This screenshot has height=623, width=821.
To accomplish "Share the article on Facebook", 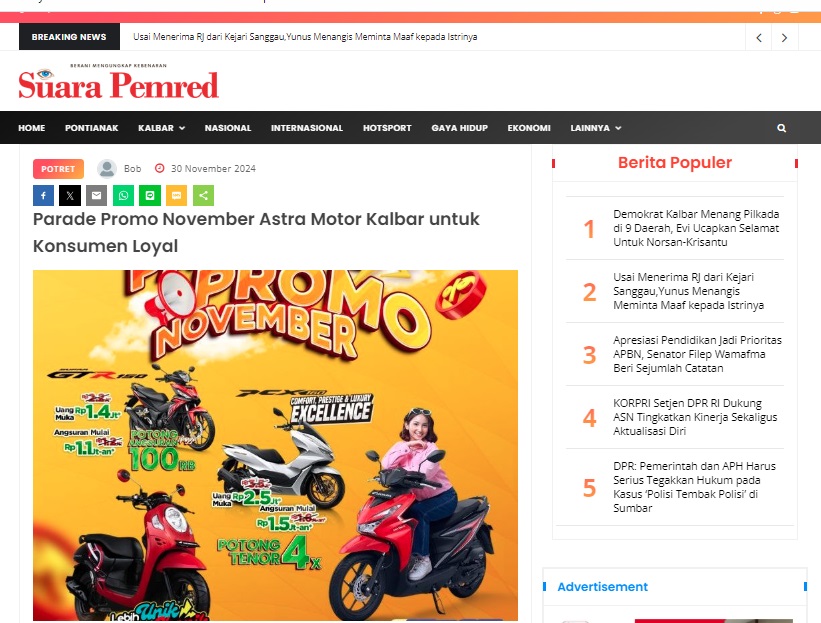I will click(43, 196).
